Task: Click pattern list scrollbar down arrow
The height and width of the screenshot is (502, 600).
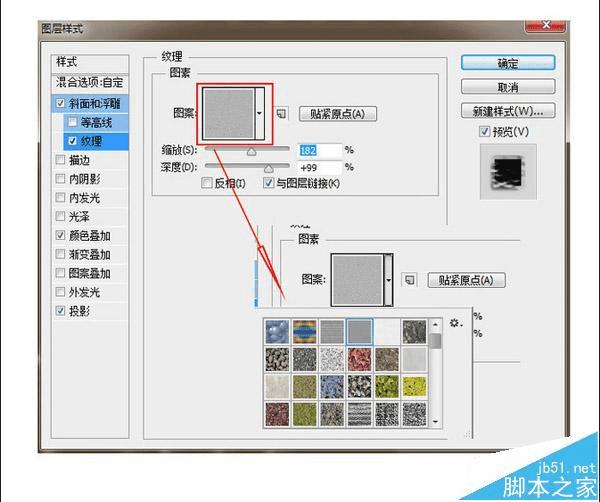Action: point(435,421)
